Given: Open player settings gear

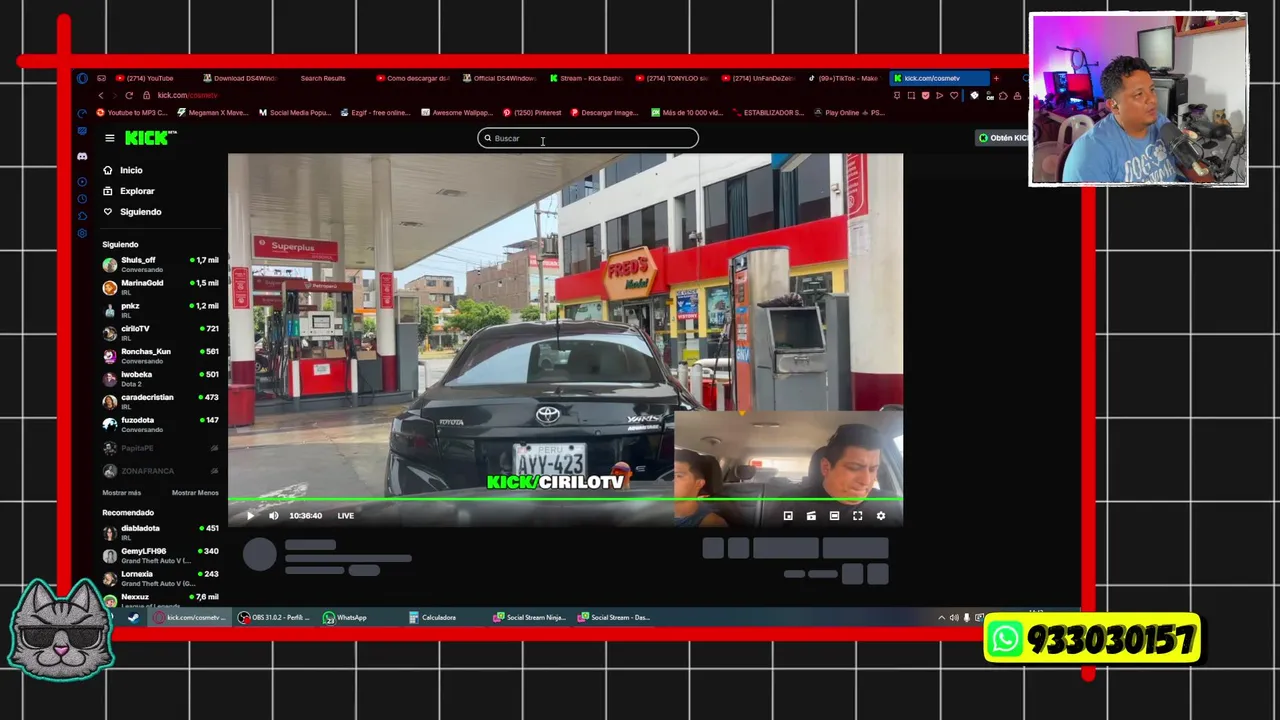Looking at the screenshot, I should coord(881,516).
